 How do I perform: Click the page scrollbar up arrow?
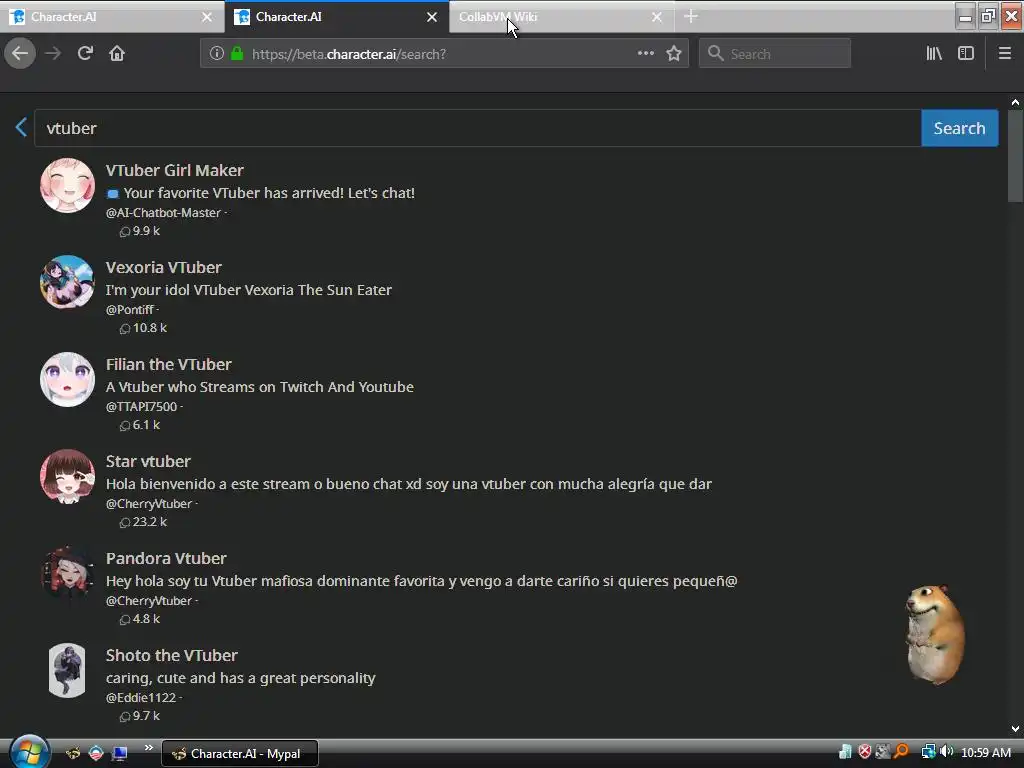(1015, 102)
